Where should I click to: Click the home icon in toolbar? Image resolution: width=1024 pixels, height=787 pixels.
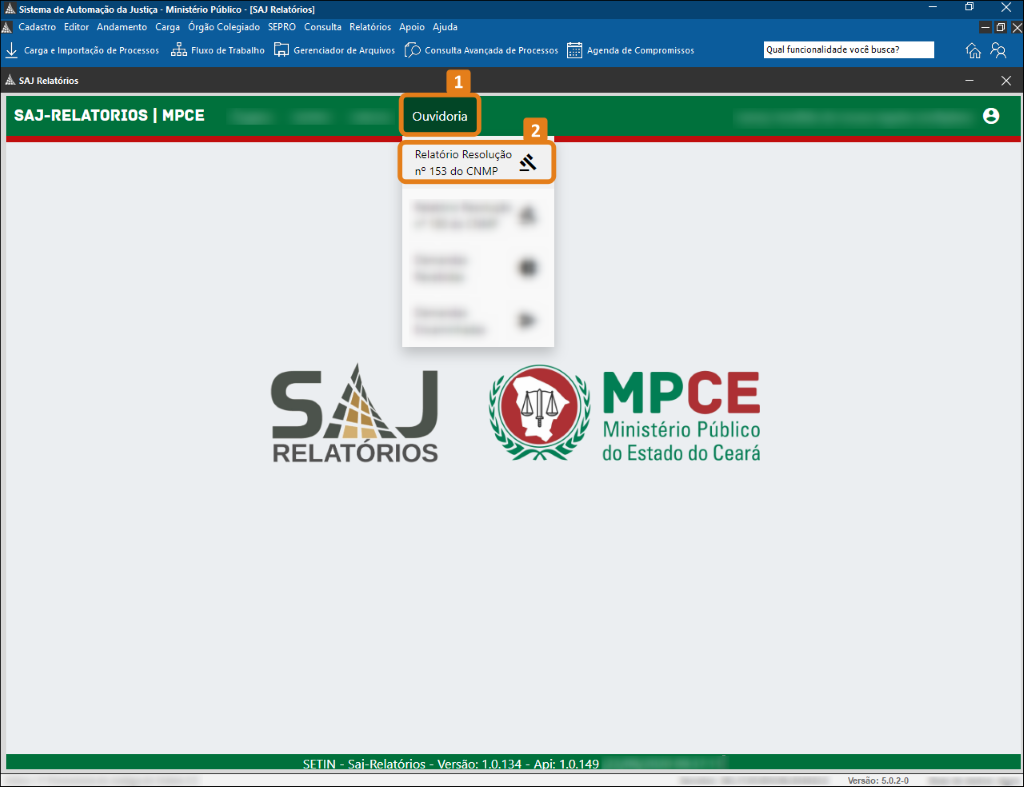[x=973, y=50]
